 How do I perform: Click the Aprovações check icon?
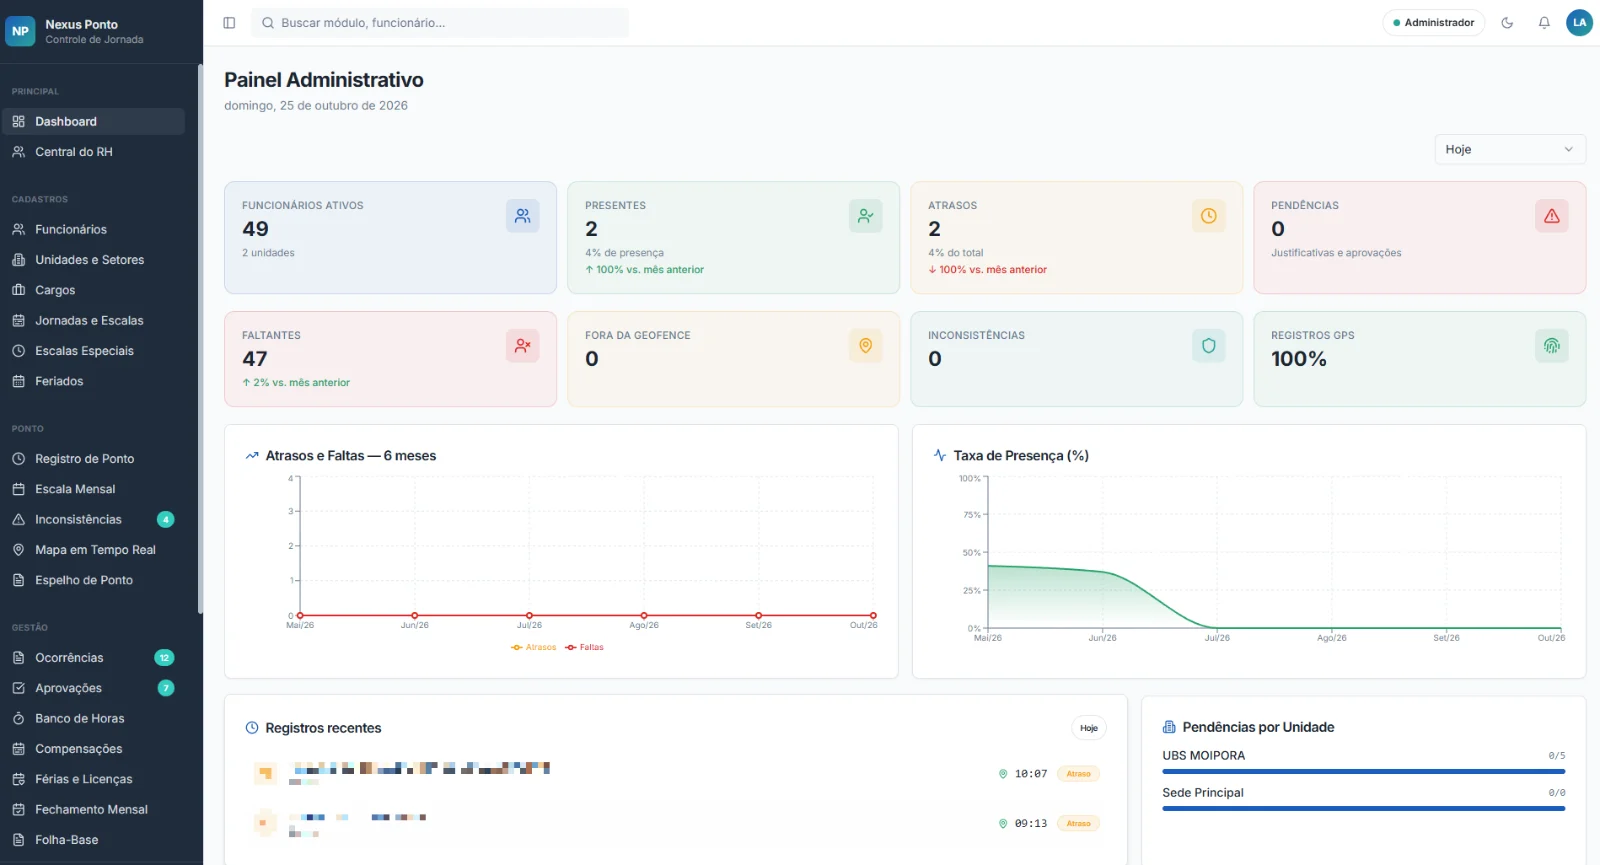[18, 688]
